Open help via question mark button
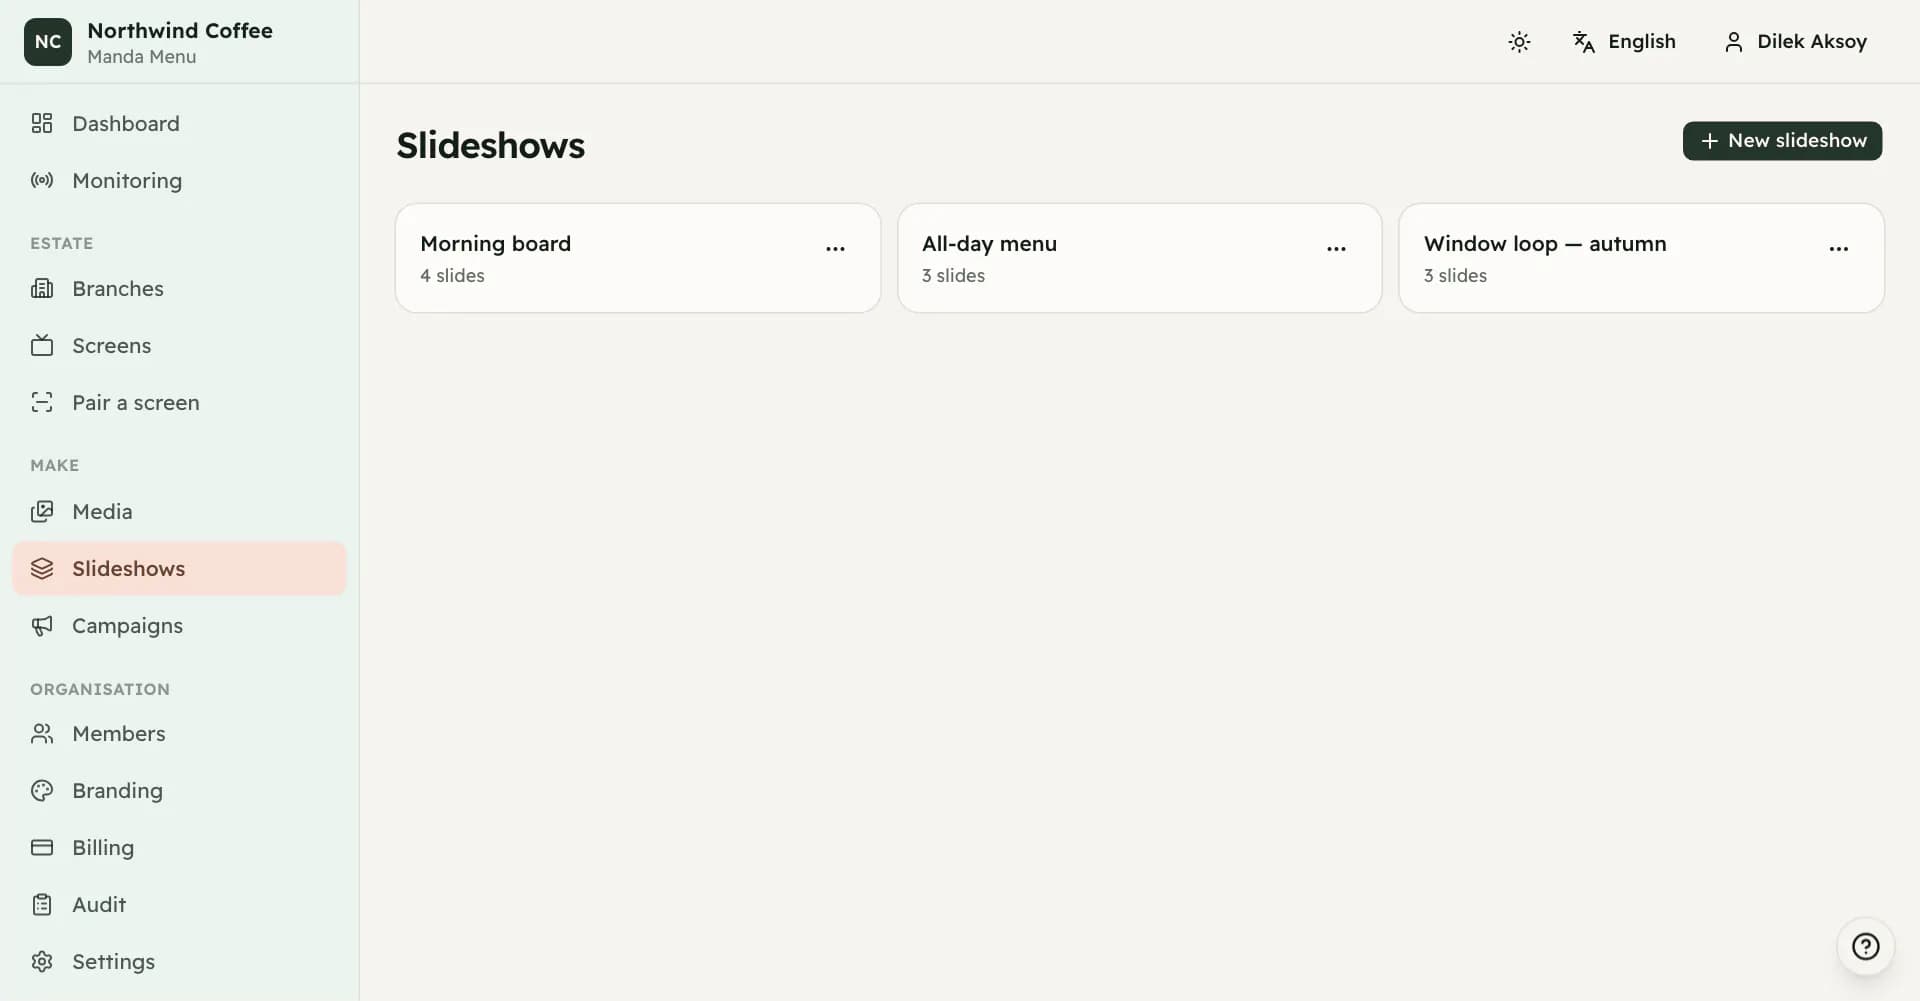This screenshot has height=1001, width=1920. pyautogui.click(x=1865, y=946)
